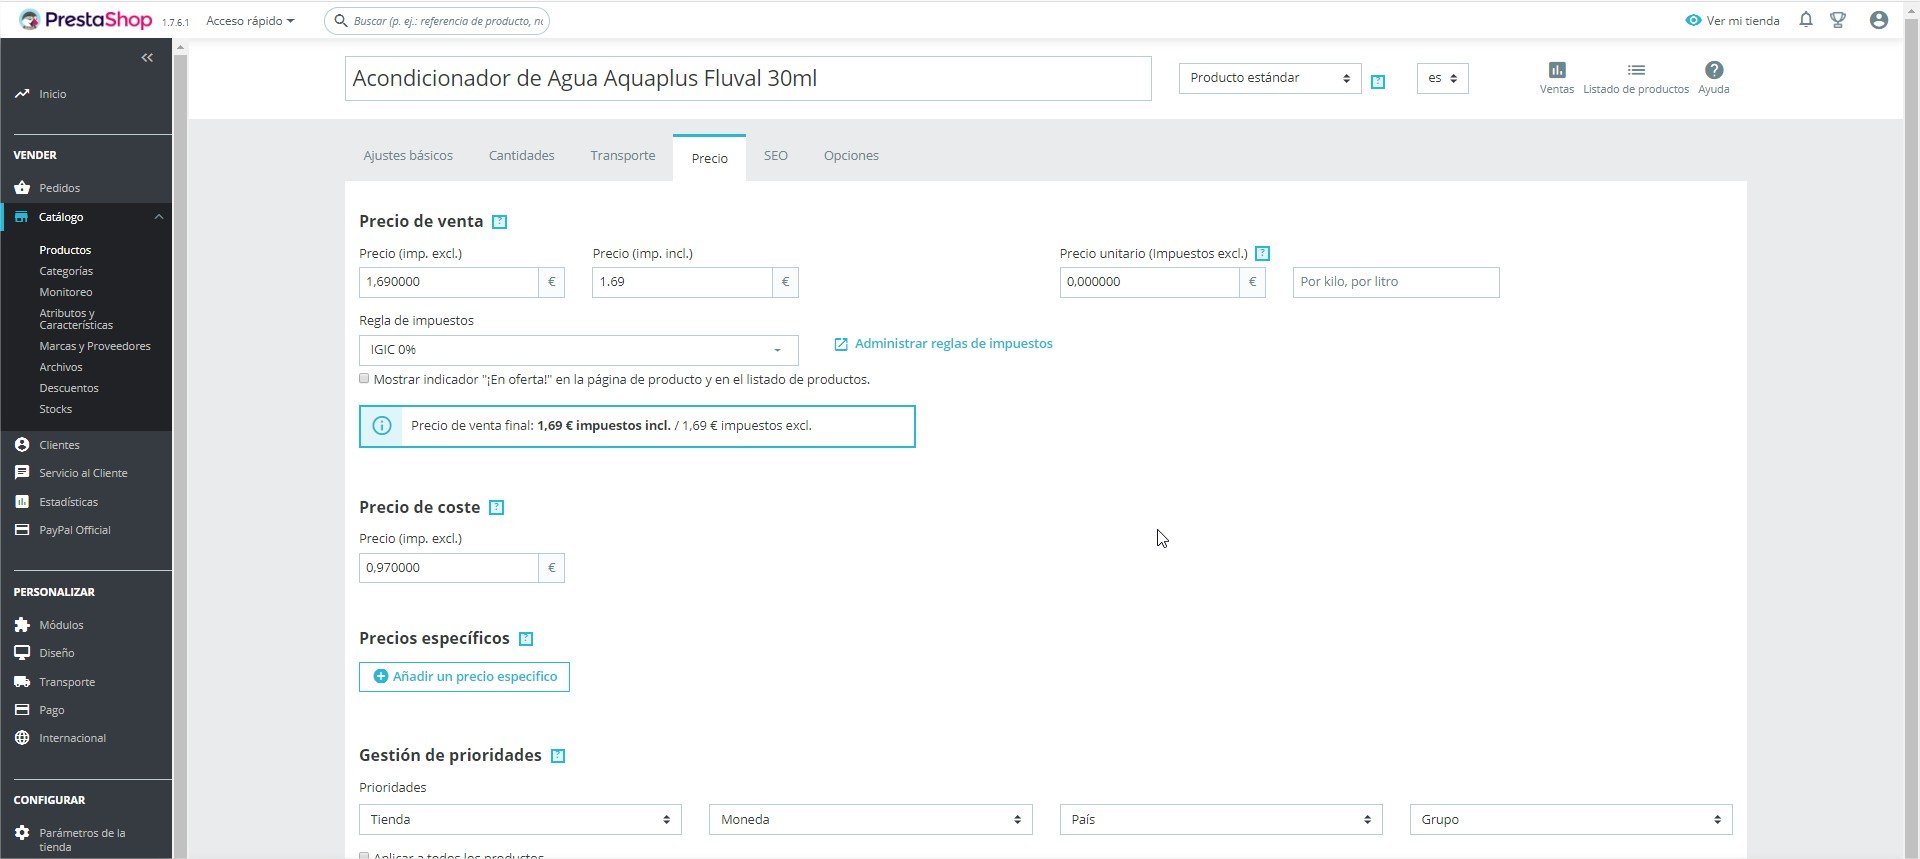The image size is (1920, 859).
Task: Switch to the Cantidades tab
Action: (521, 156)
